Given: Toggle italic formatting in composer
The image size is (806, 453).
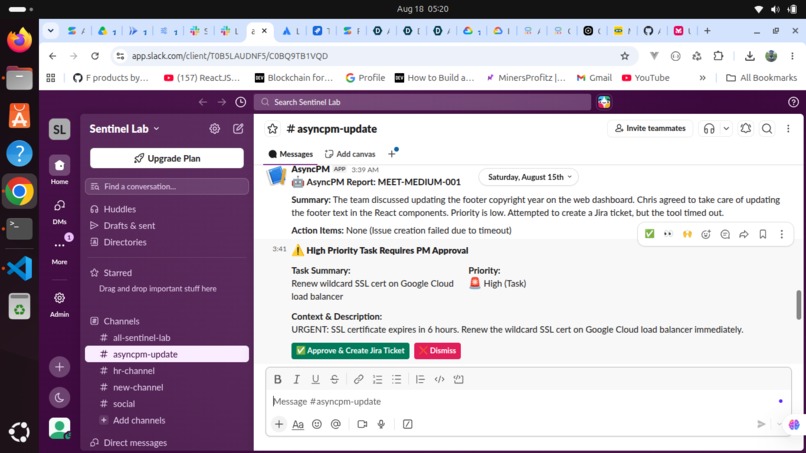Looking at the screenshot, I should 297,379.
